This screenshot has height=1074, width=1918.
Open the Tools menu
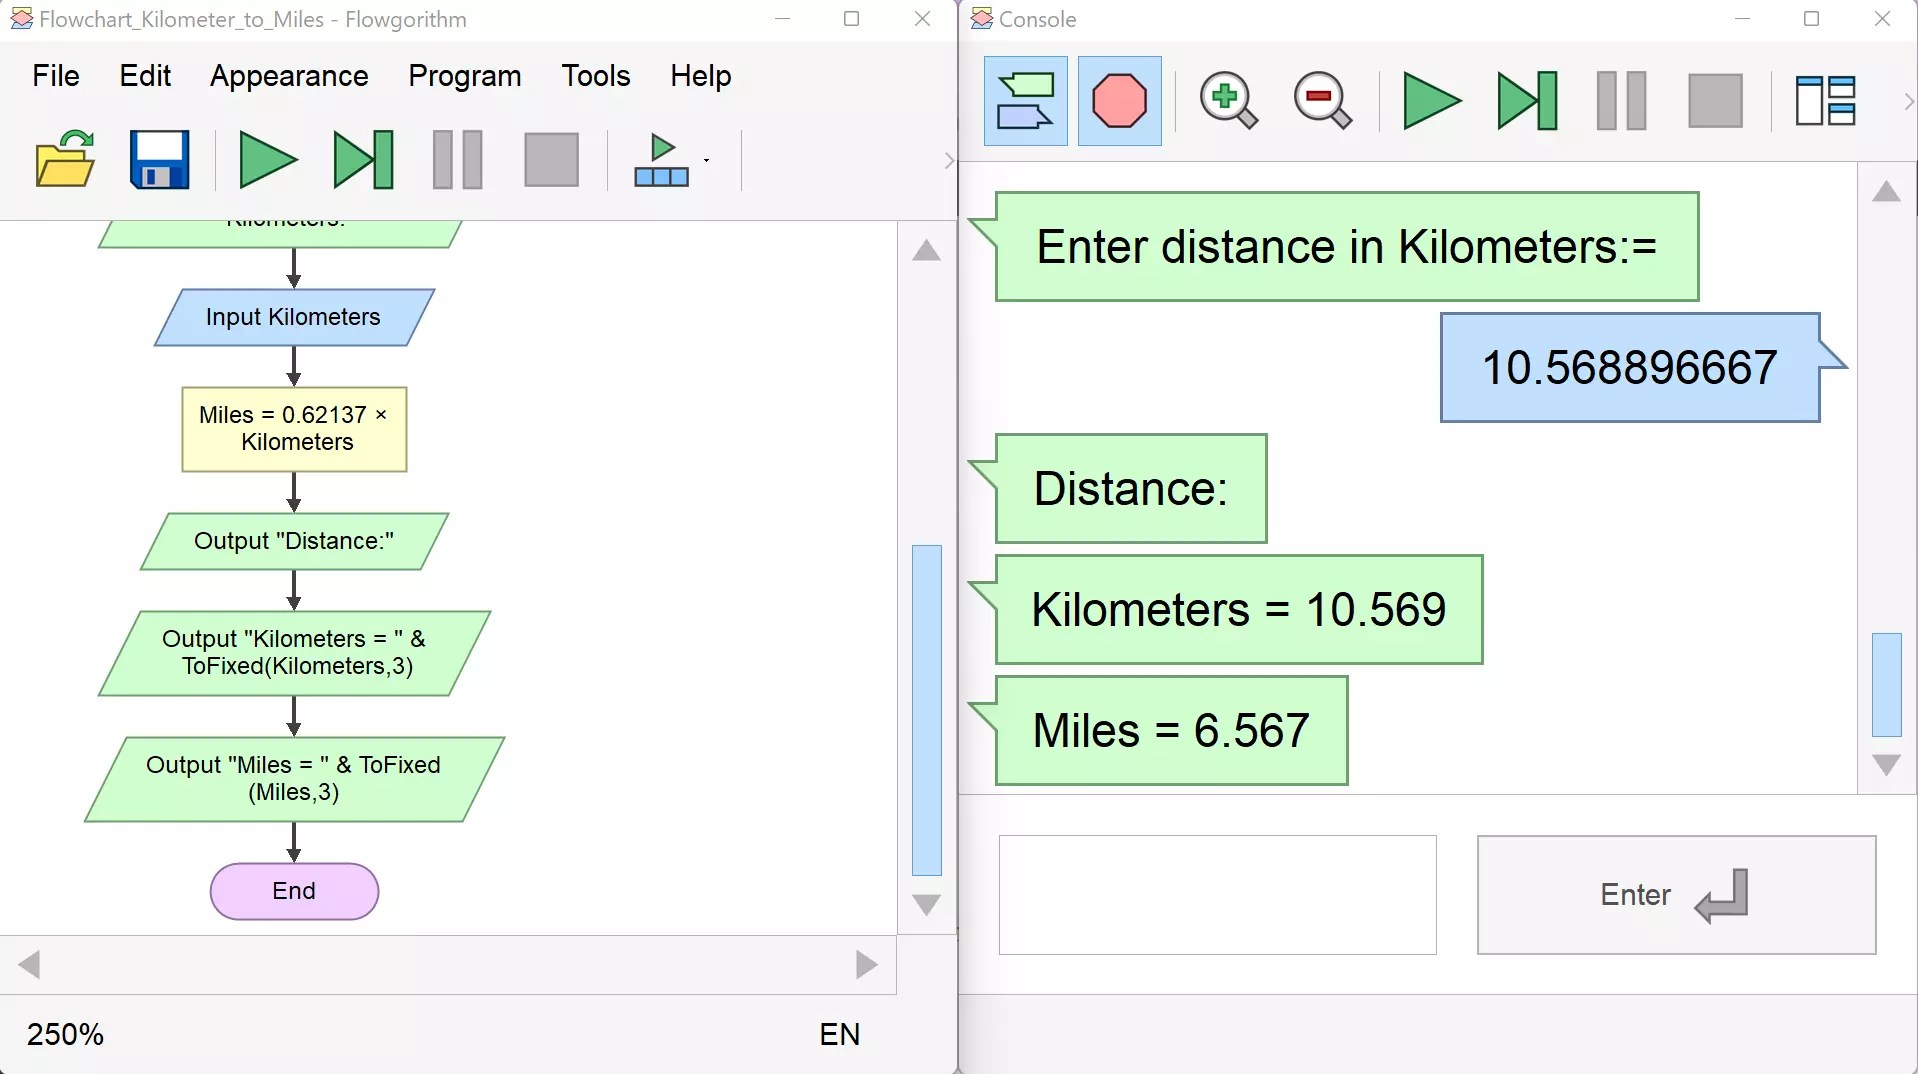tap(595, 75)
